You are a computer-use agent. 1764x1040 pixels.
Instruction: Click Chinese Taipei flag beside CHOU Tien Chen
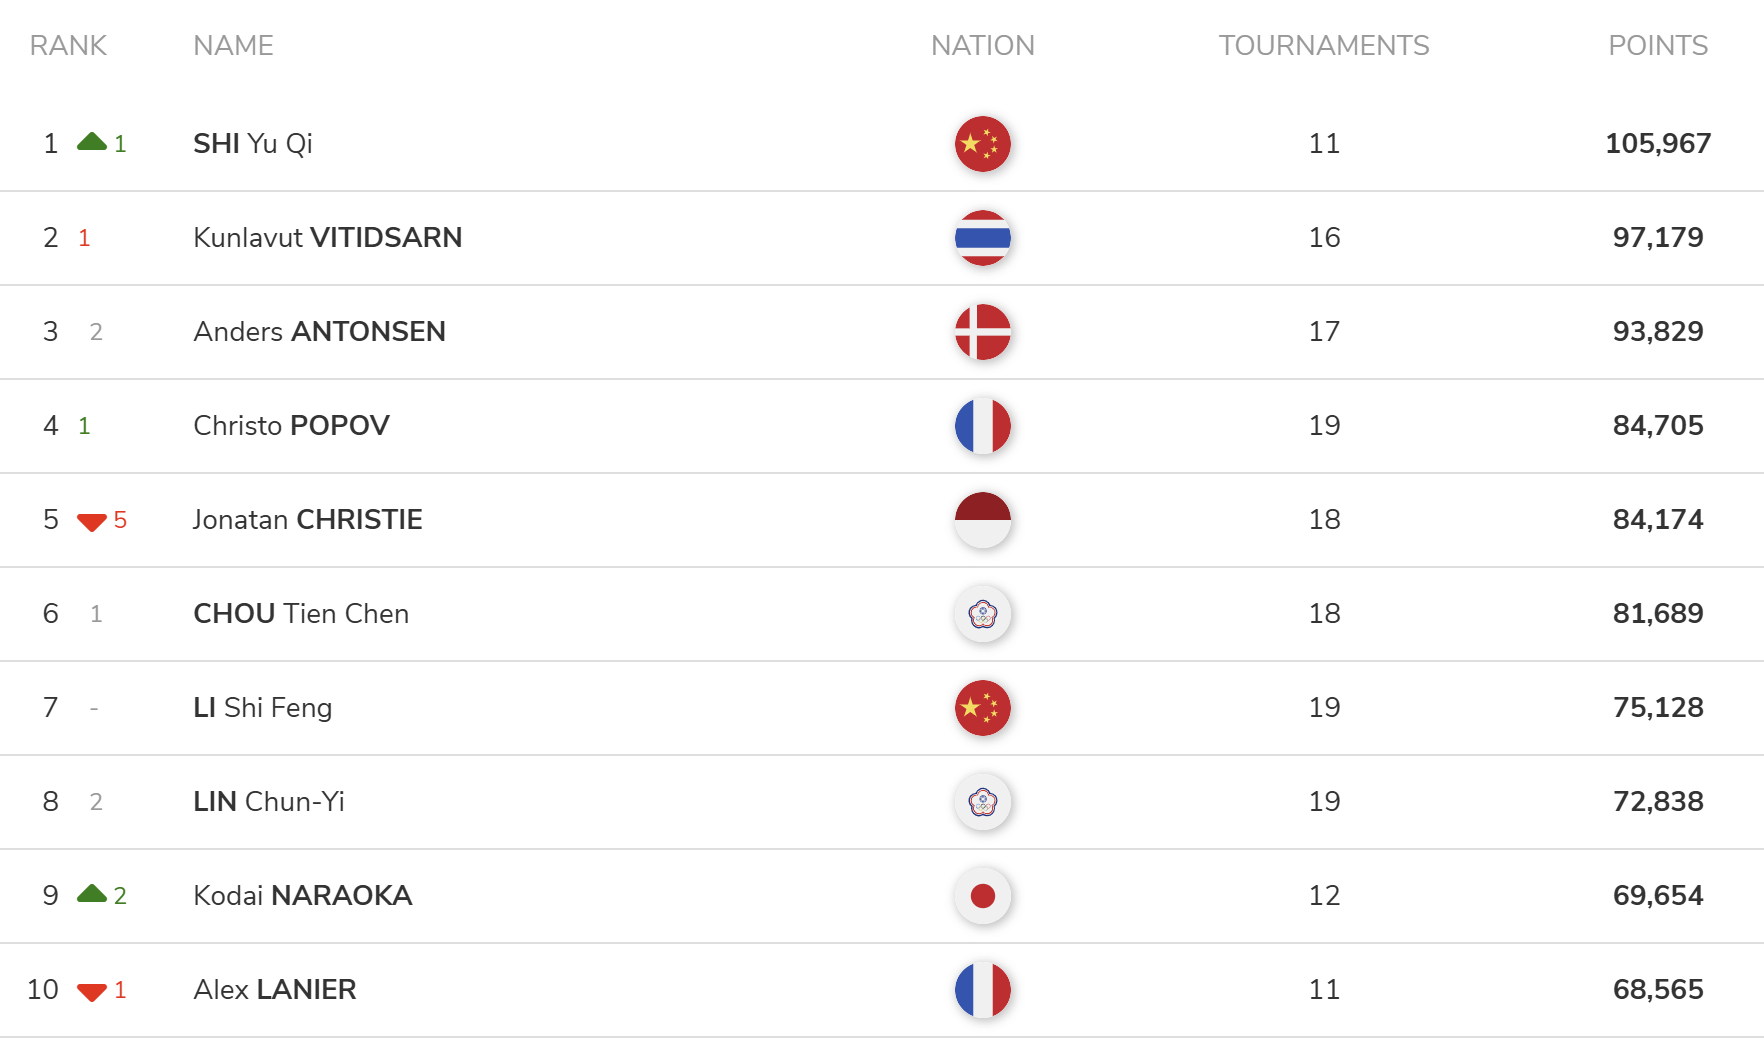tap(982, 614)
